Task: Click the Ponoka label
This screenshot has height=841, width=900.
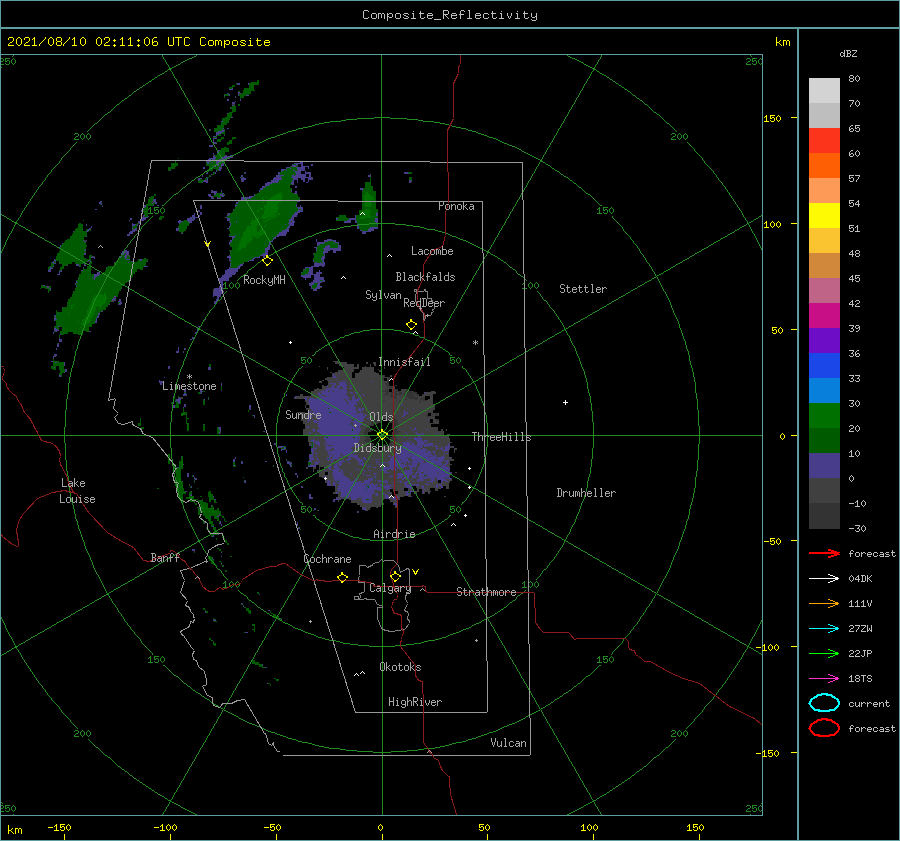Action: tap(456, 206)
